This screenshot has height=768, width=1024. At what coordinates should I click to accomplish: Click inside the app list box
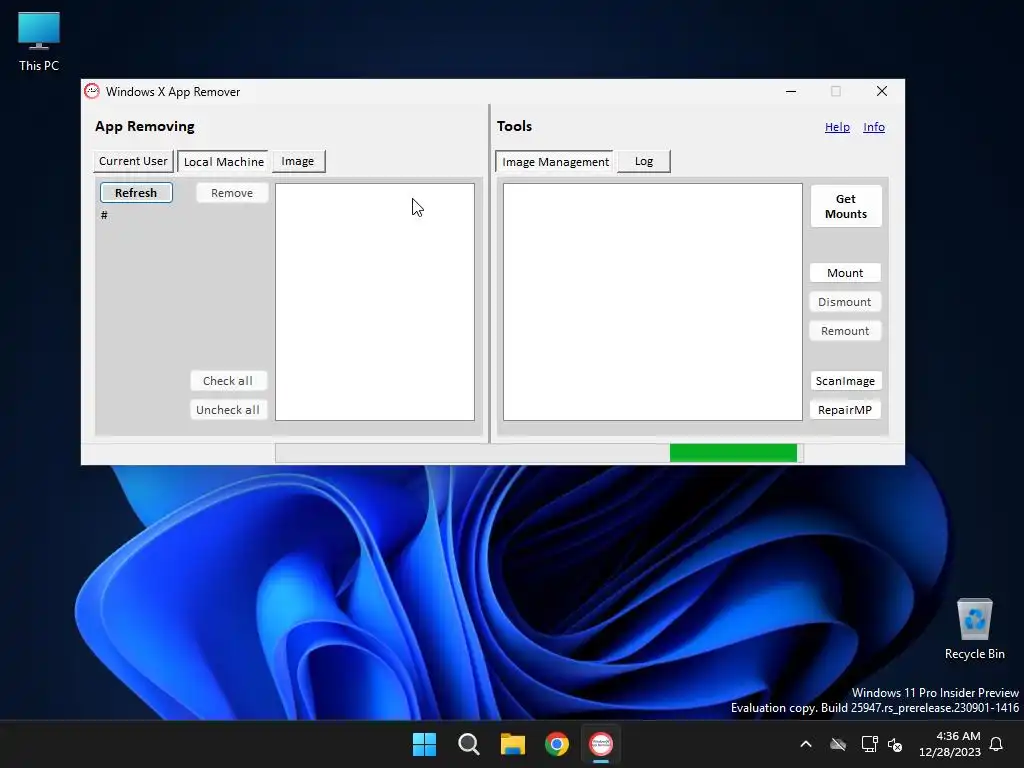coord(375,302)
